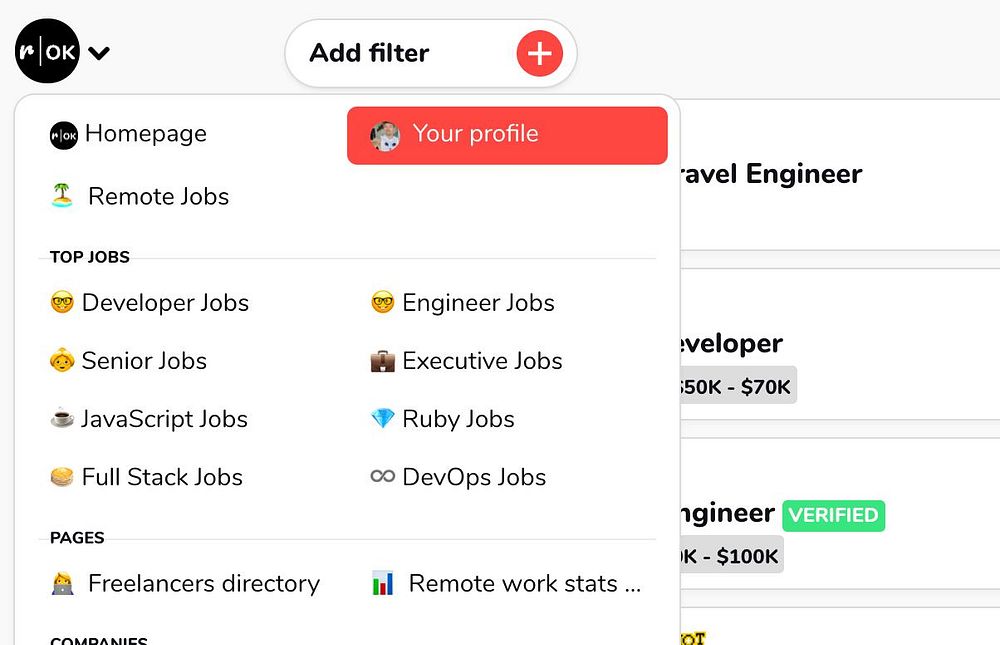Click the Add filter field

(x=400, y=53)
